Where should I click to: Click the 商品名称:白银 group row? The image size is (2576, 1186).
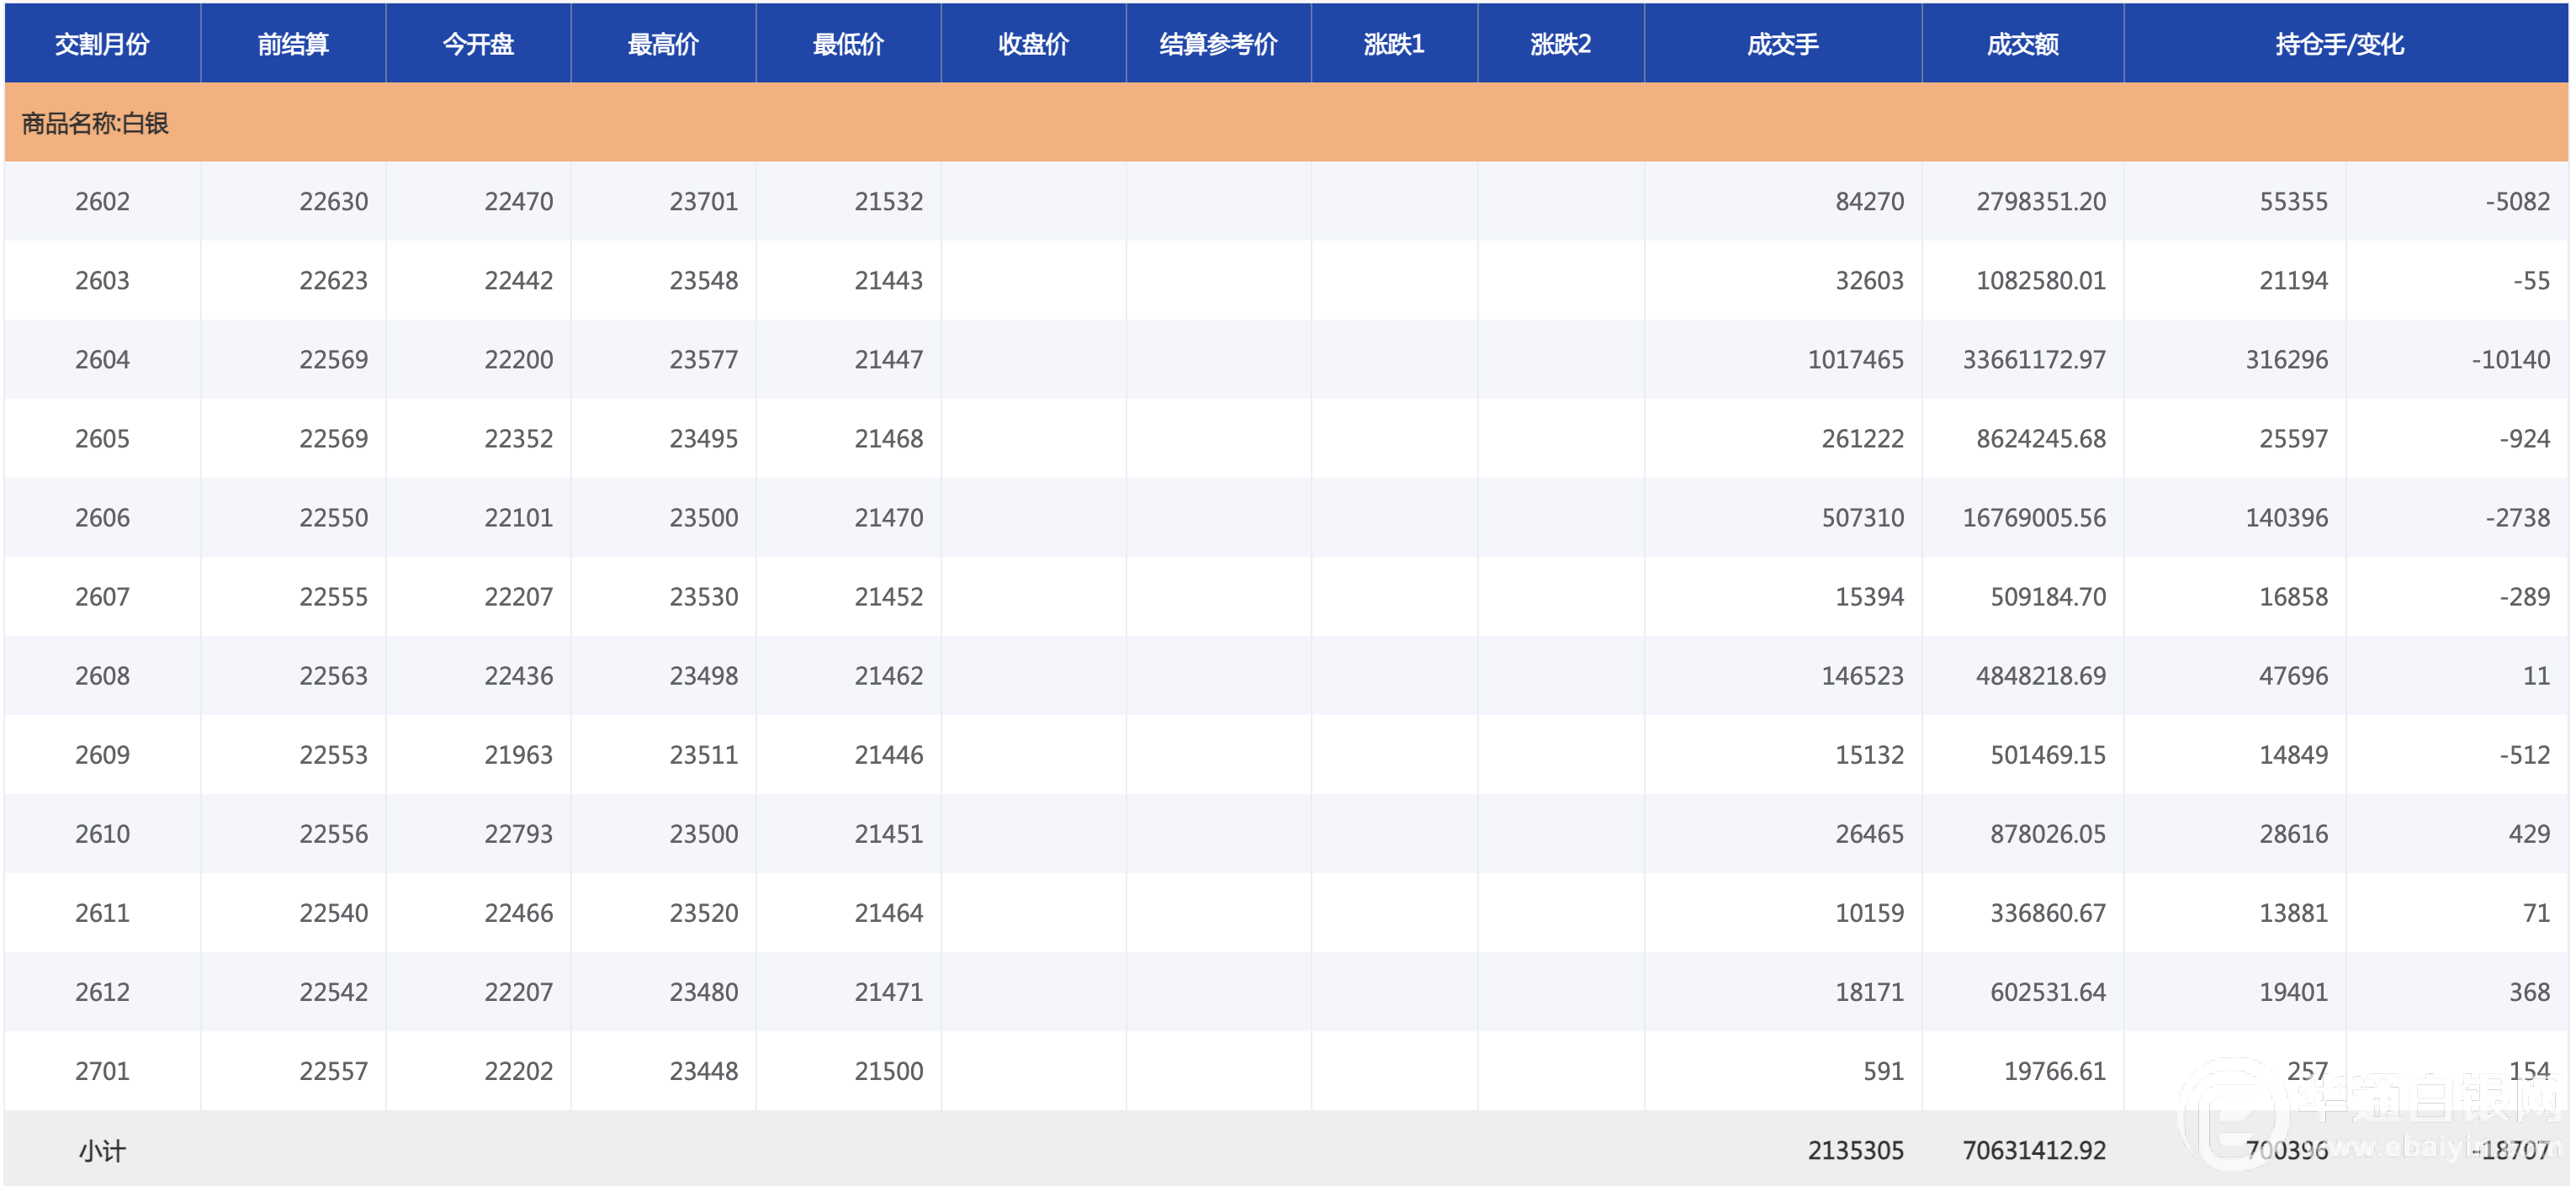96,123
